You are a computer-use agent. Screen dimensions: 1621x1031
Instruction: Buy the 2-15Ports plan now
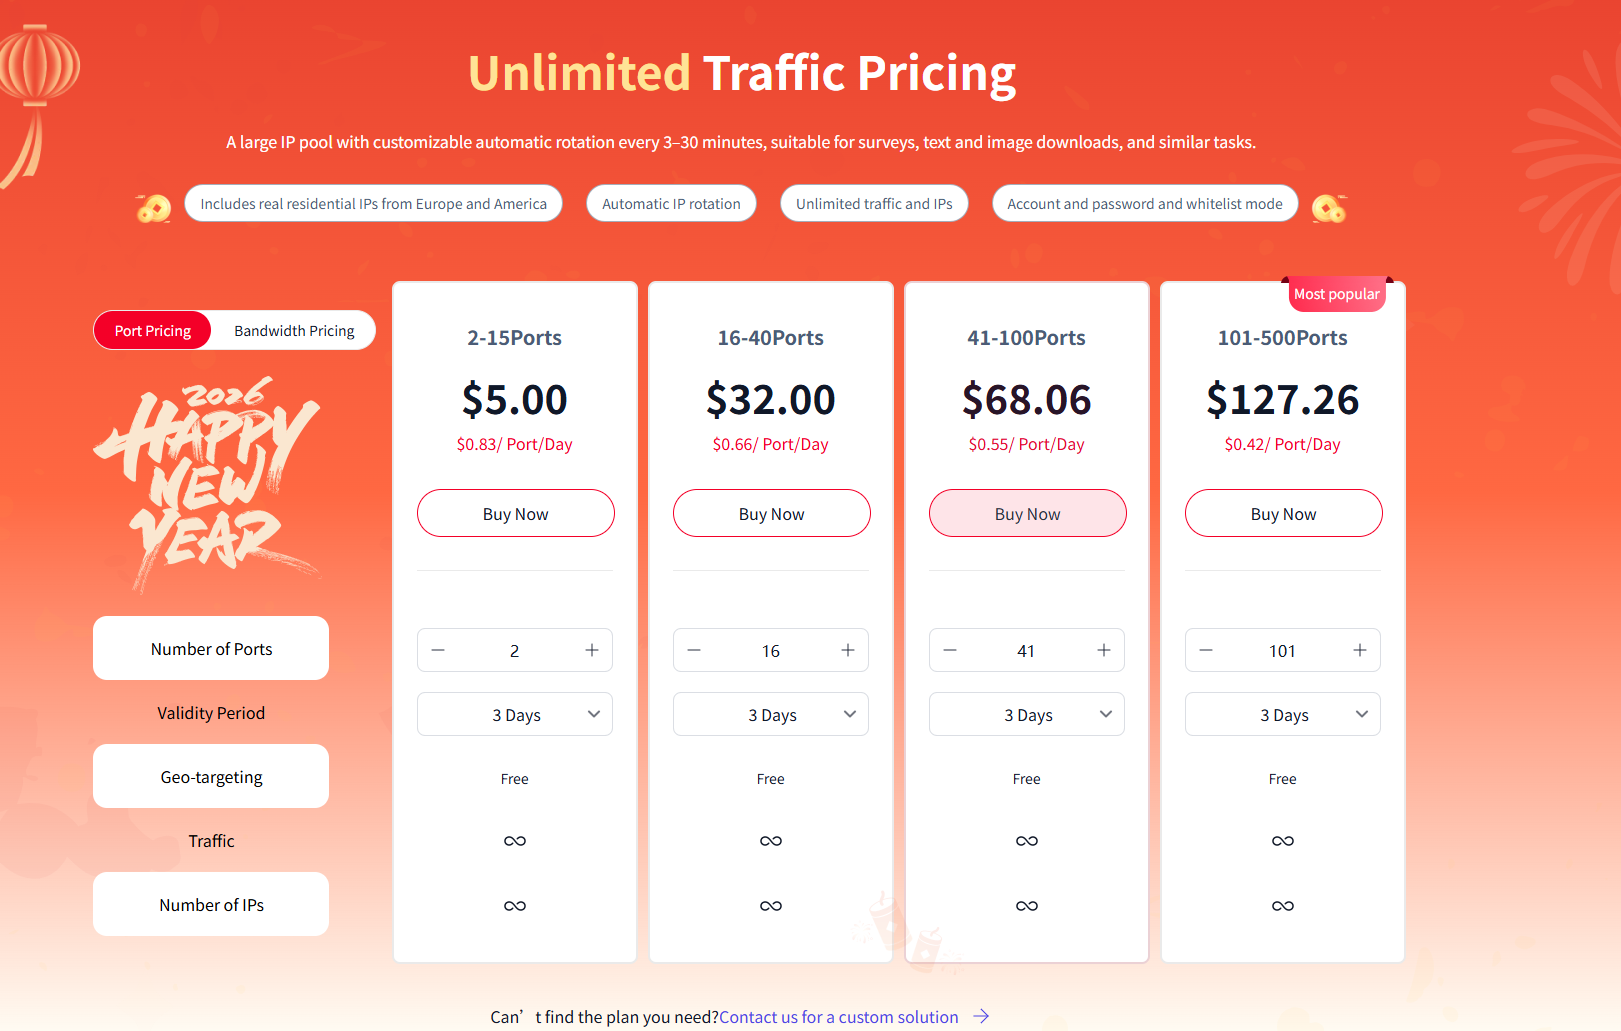tap(516, 513)
